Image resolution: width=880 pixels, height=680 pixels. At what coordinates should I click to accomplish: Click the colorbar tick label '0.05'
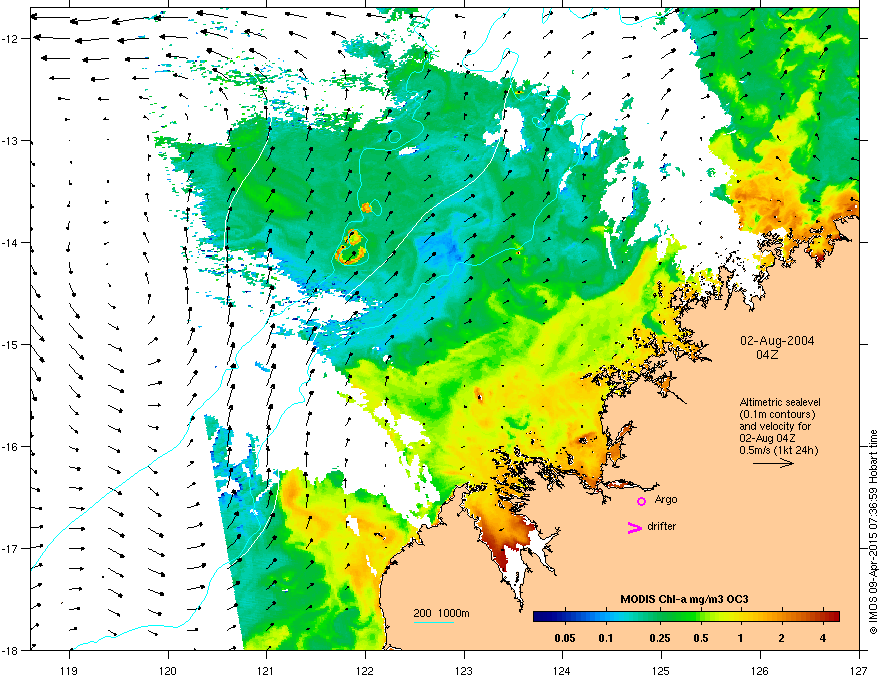click(565, 638)
